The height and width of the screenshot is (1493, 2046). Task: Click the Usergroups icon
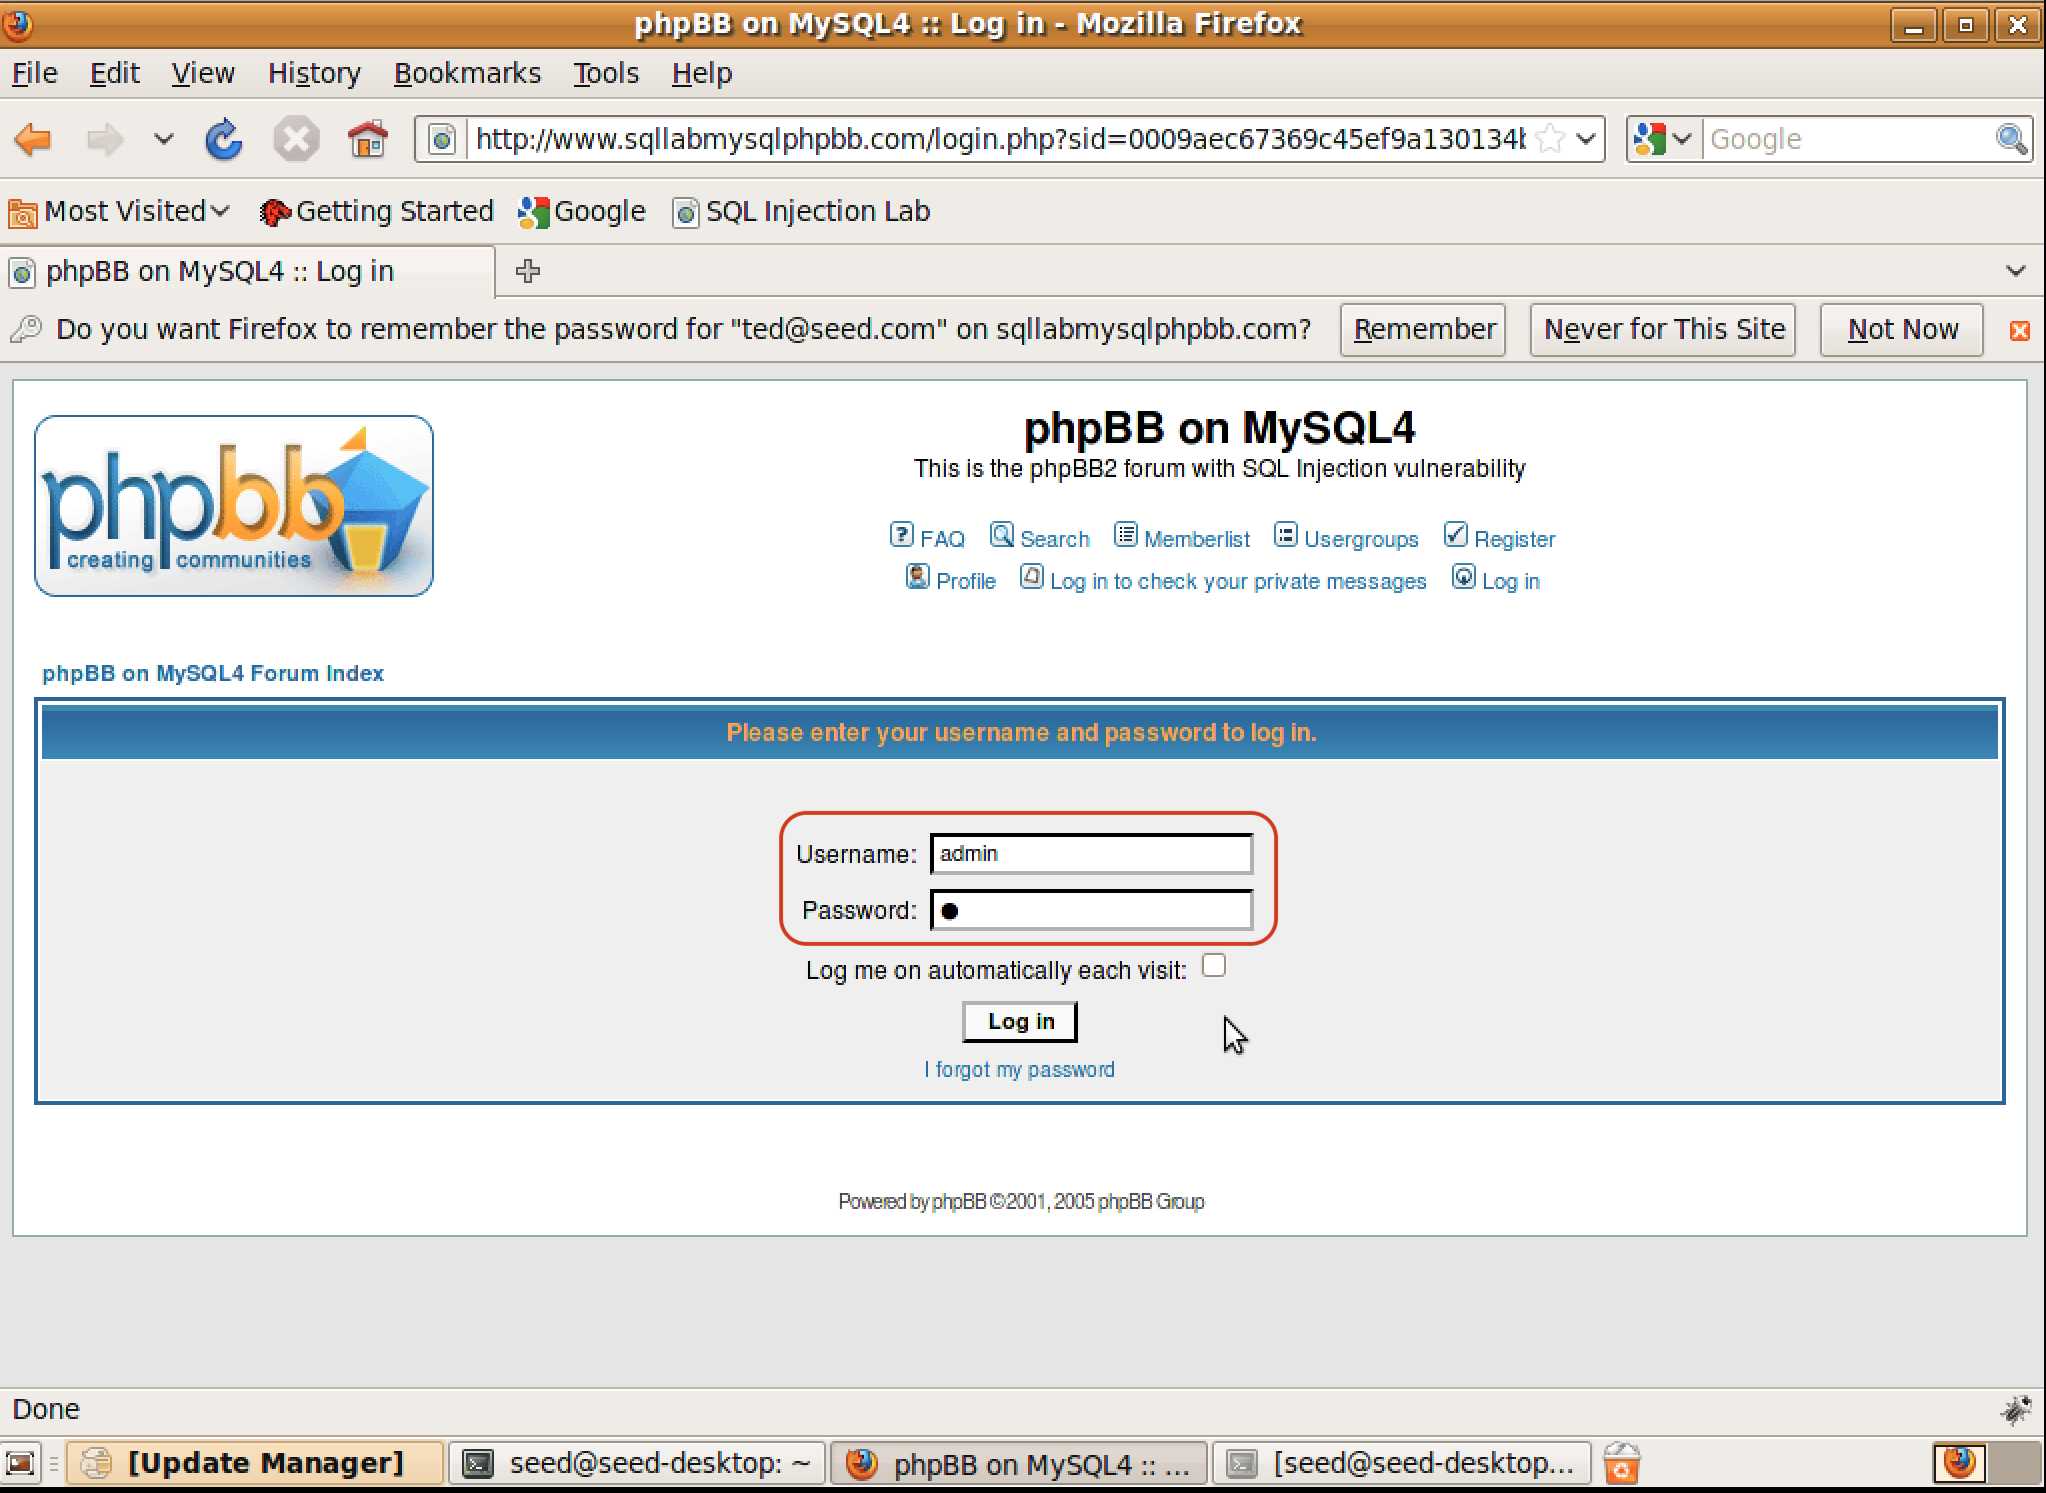pos(1286,535)
